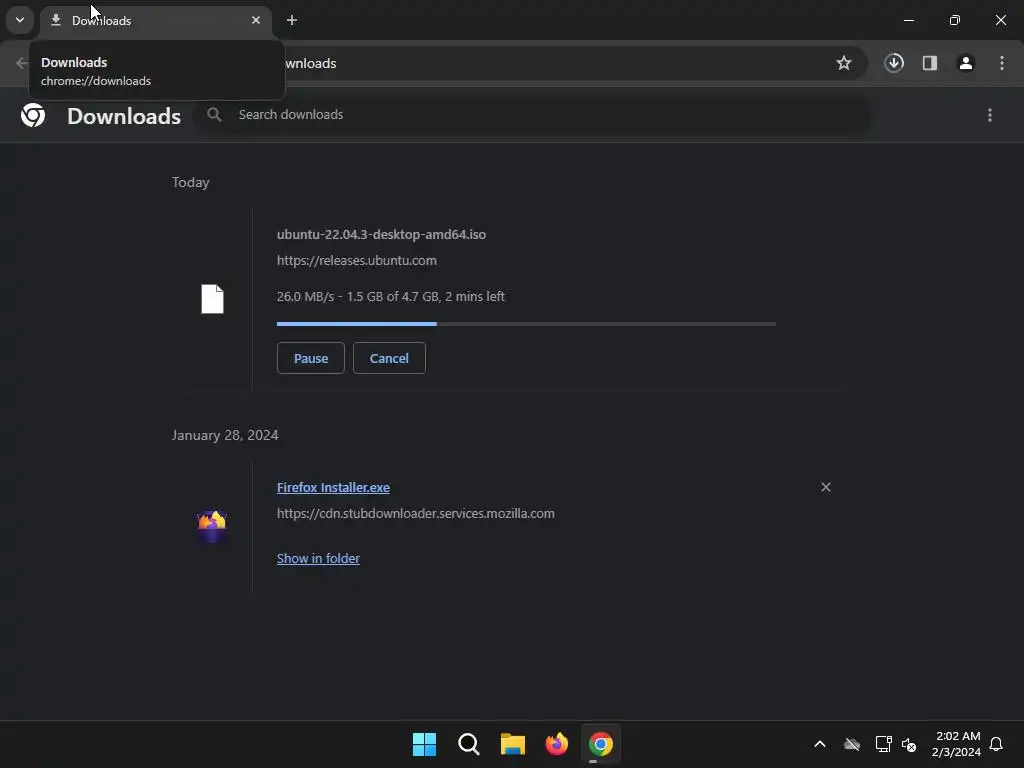Open a new tab with plus button
Screen dimensions: 1024x768
click(x=292, y=20)
